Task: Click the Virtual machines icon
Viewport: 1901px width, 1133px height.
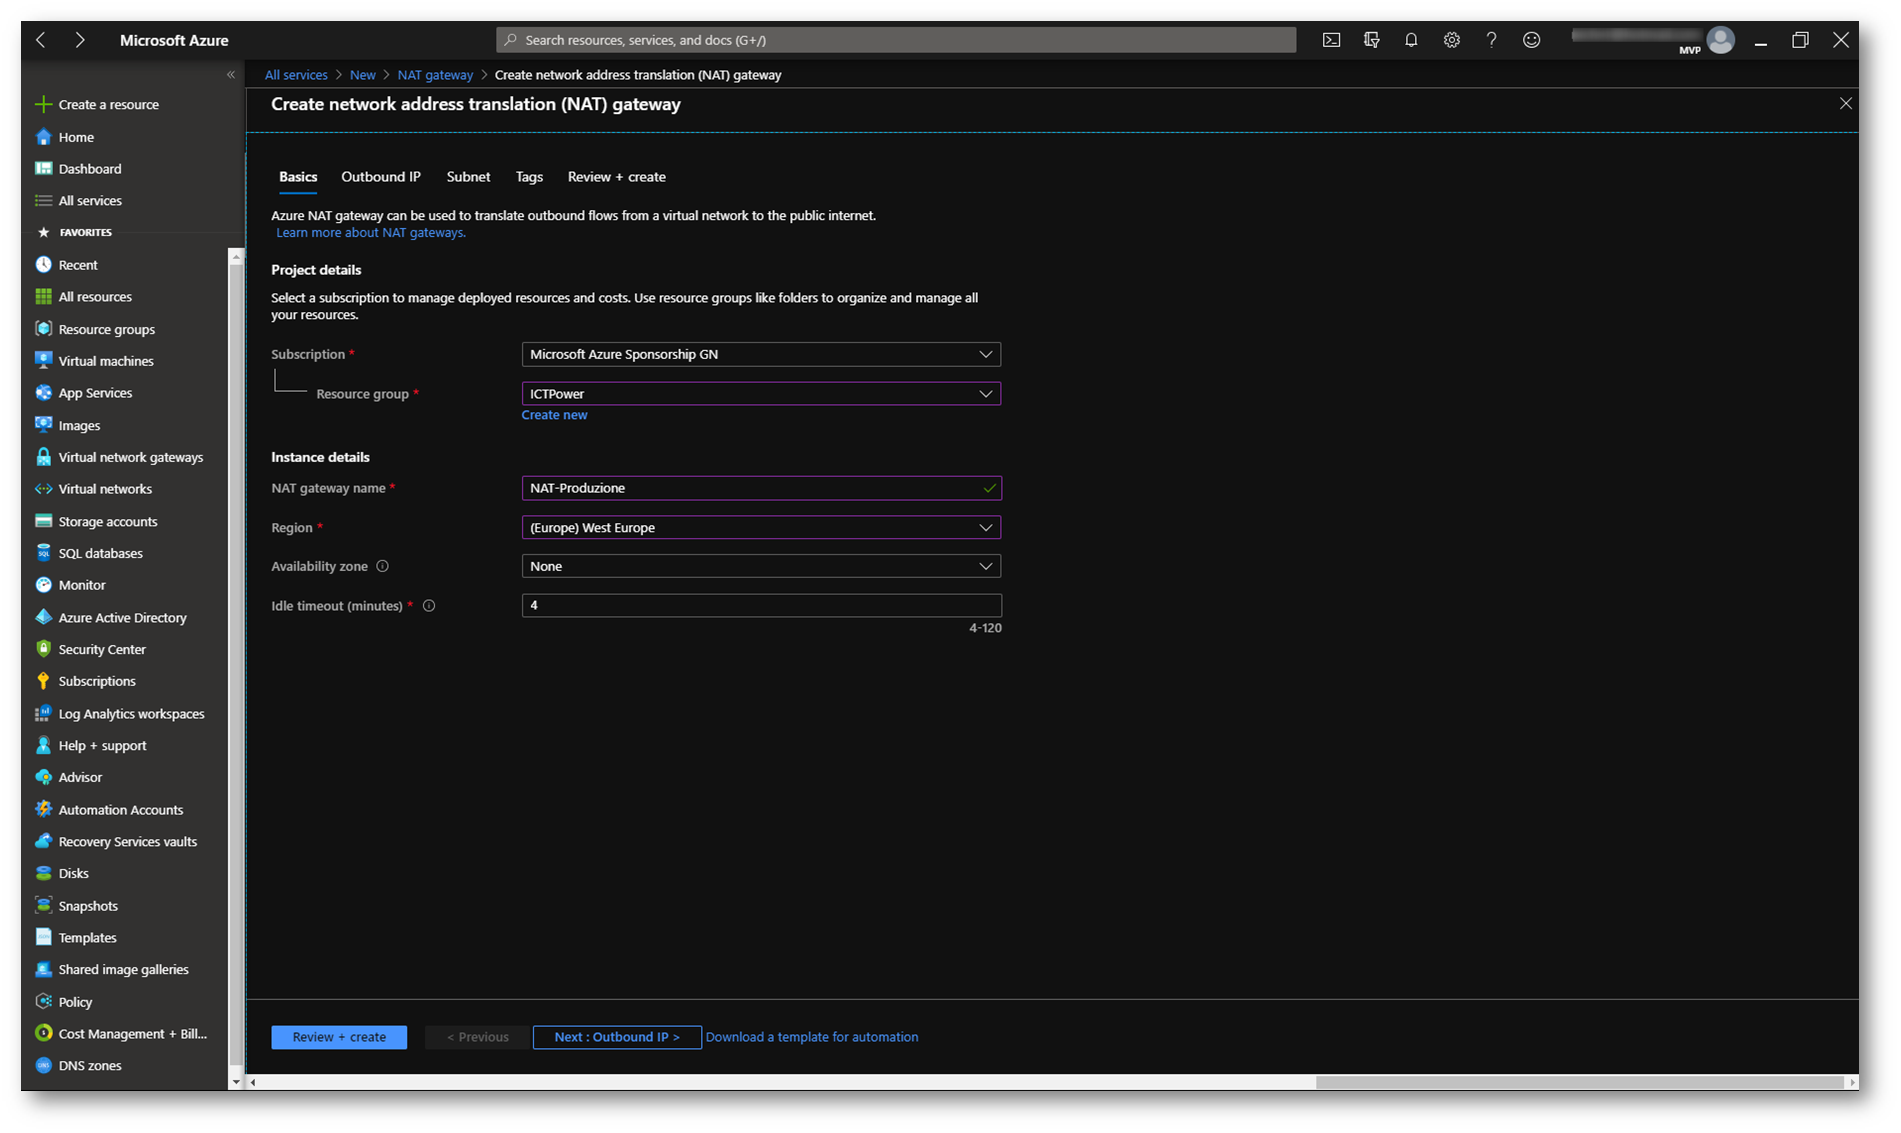Action: (43, 361)
